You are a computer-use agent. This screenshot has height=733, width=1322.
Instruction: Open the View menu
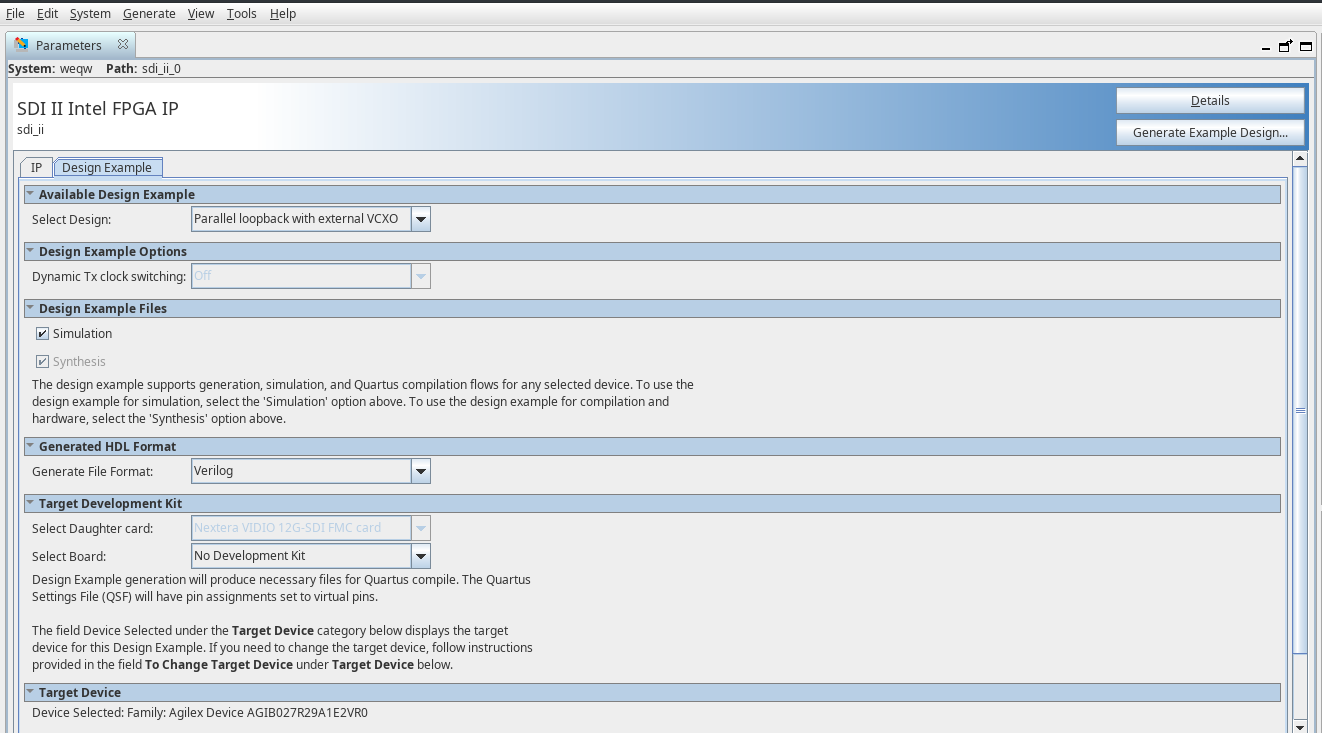click(x=201, y=14)
